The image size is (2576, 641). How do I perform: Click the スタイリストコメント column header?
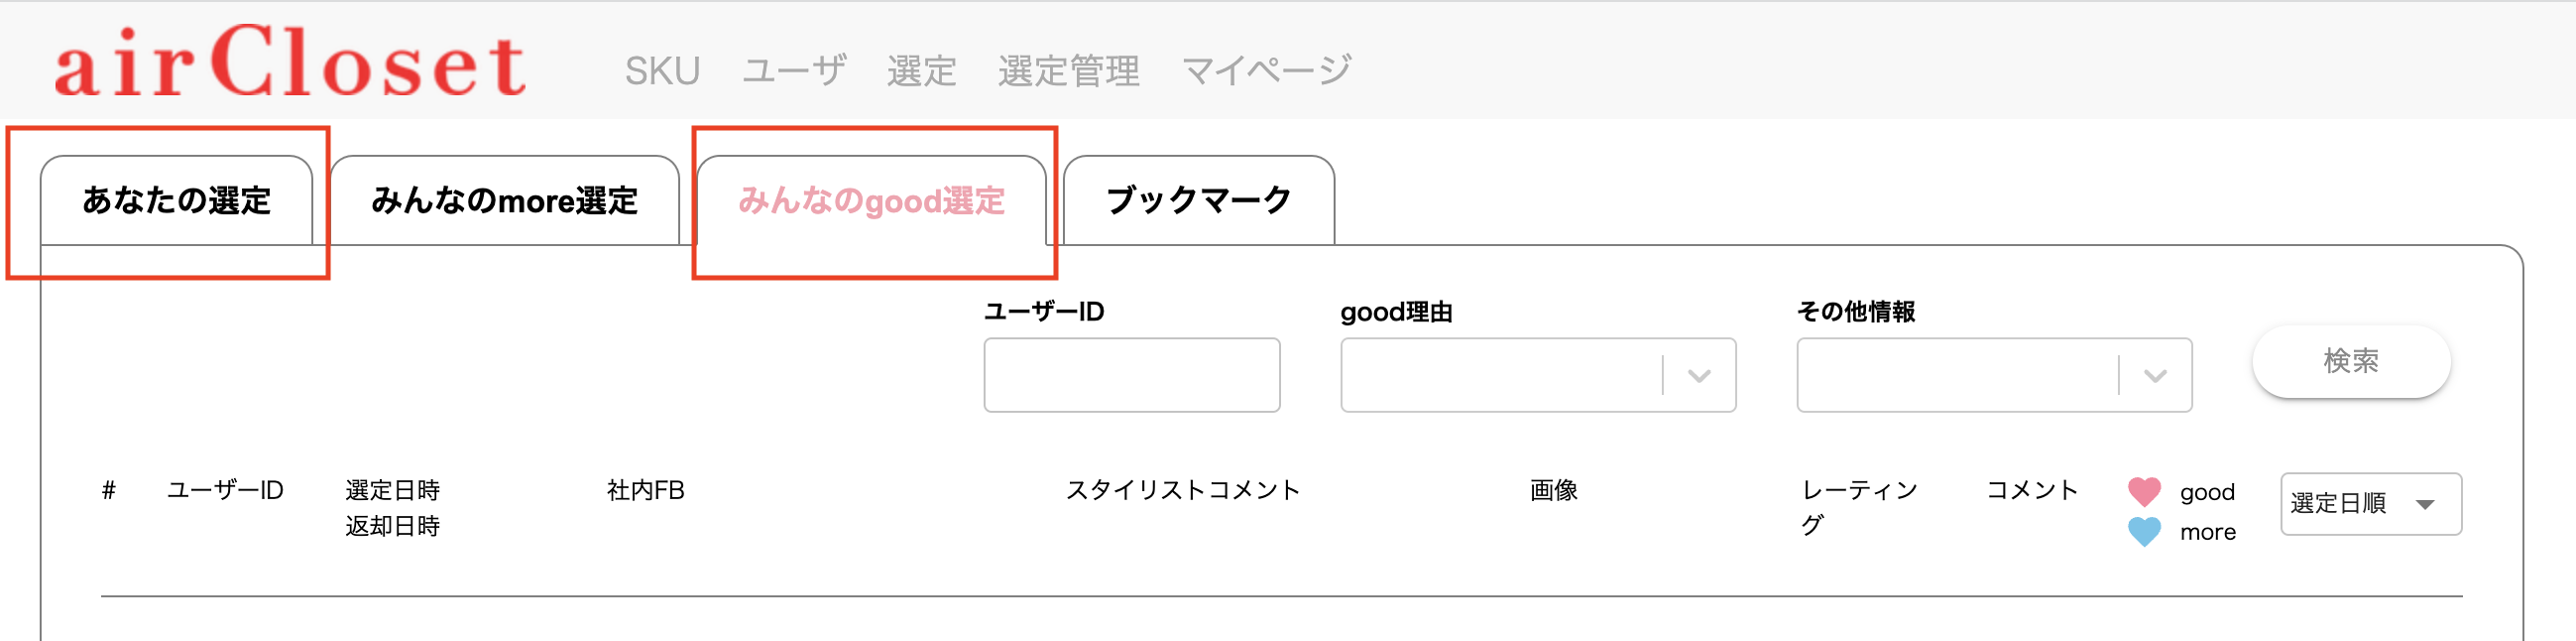(x=1182, y=490)
